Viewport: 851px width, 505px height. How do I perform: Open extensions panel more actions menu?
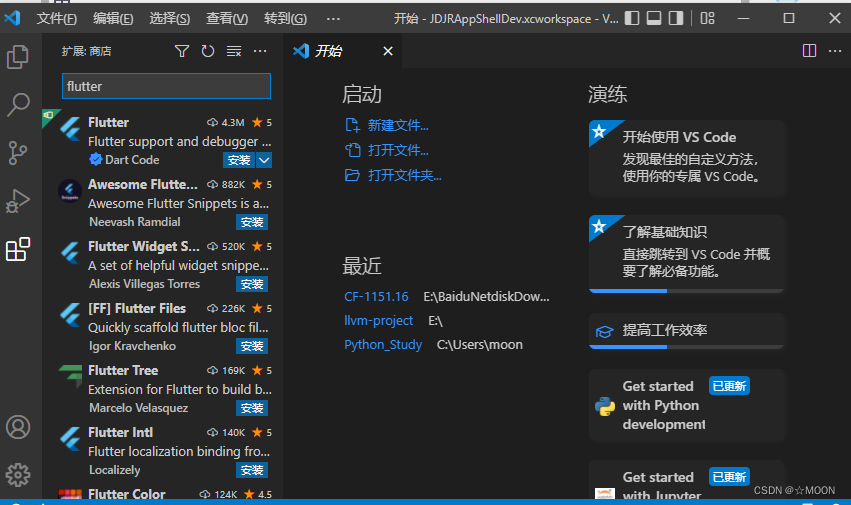coord(260,51)
